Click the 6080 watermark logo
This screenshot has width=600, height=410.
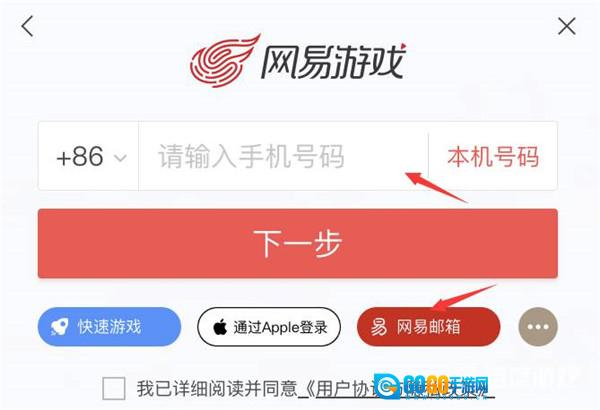[x=432, y=386]
